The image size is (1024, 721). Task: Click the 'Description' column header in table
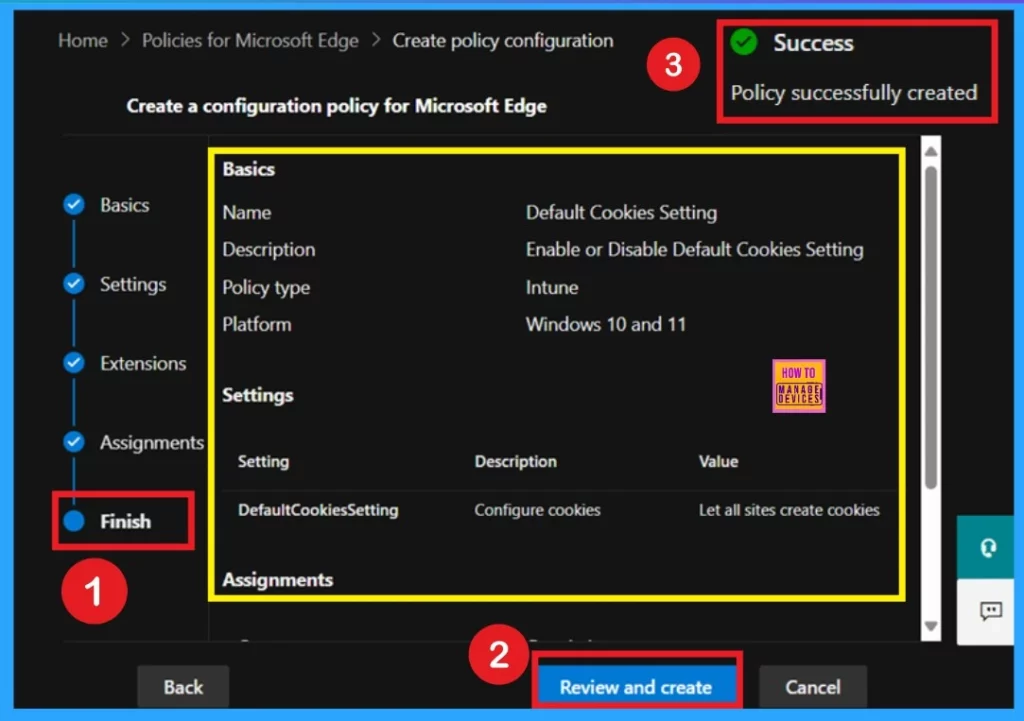[x=515, y=462]
